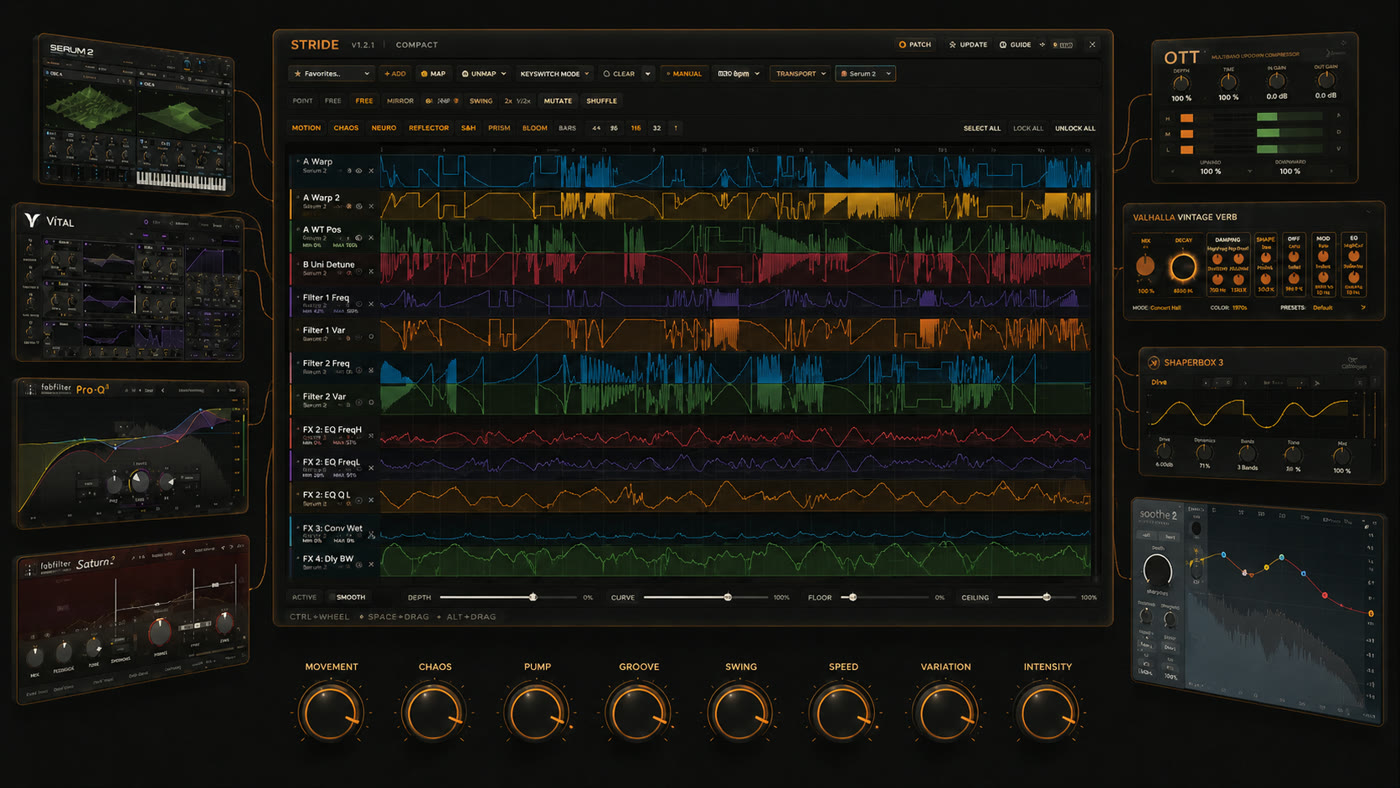Remove the A Warp 2 lane X icon

click(x=371, y=207)
